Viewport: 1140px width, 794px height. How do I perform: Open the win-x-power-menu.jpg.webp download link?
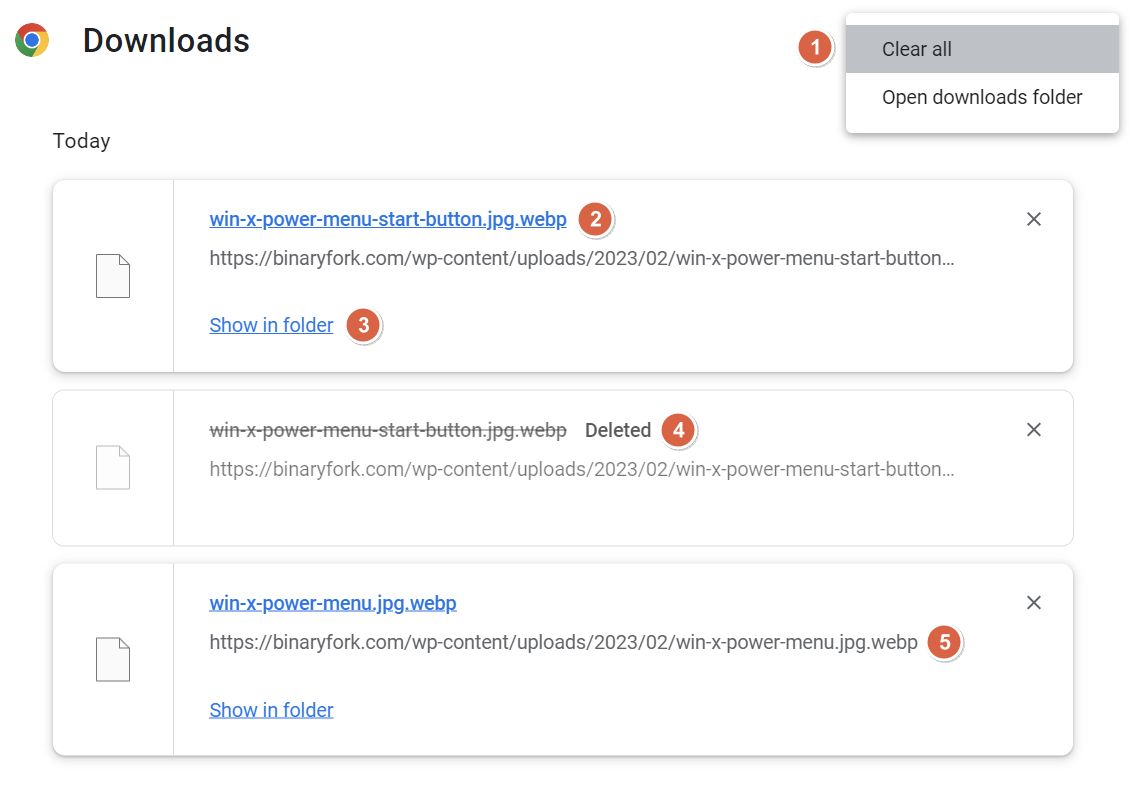332,602
